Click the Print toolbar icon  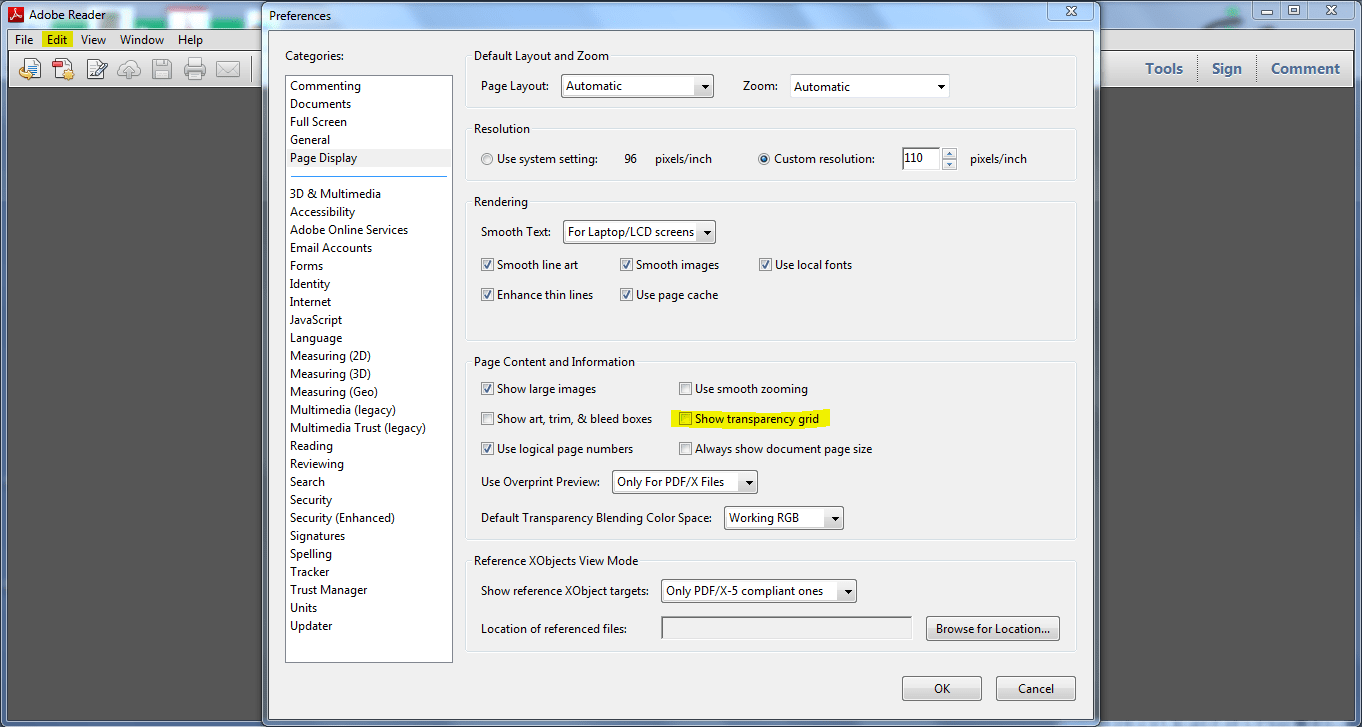tap(195, 69)
